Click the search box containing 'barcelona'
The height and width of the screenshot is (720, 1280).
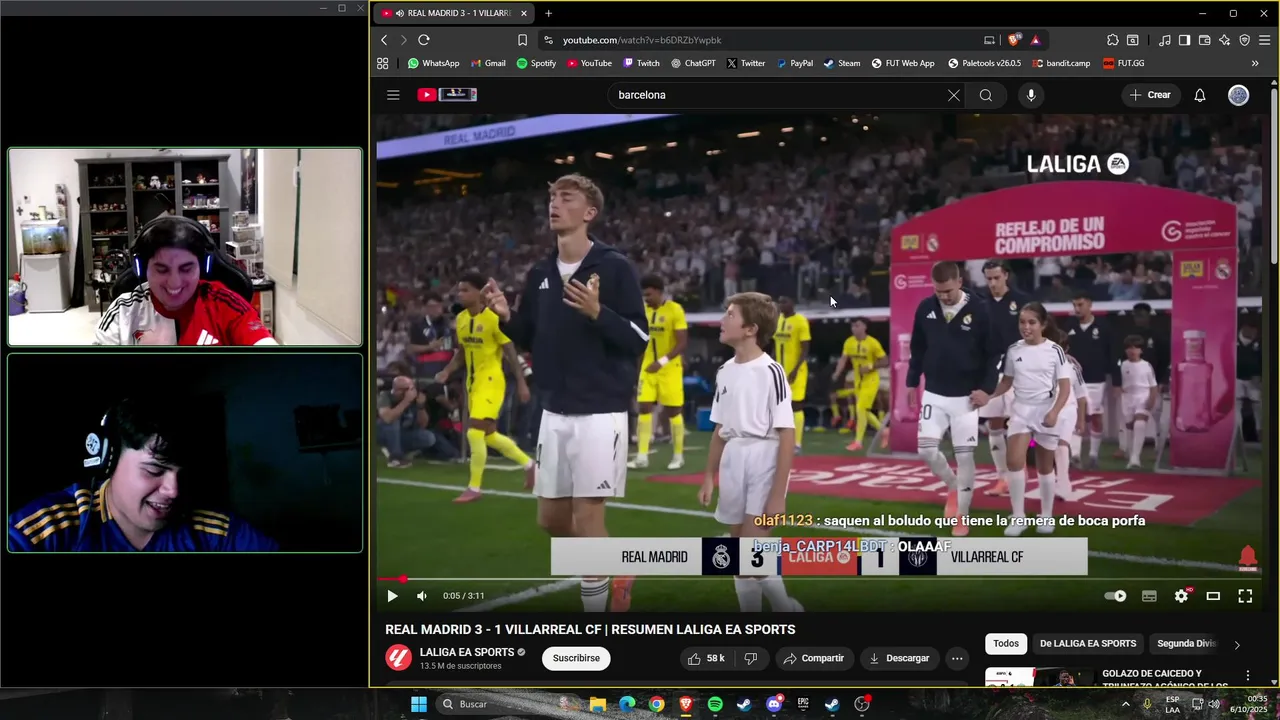click(775, 95)
